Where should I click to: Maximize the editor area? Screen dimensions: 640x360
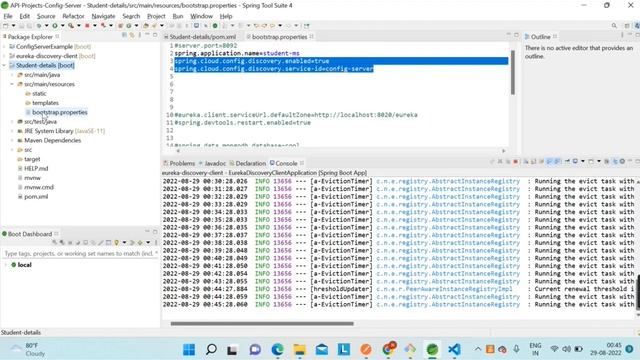(x=516, y=35)
